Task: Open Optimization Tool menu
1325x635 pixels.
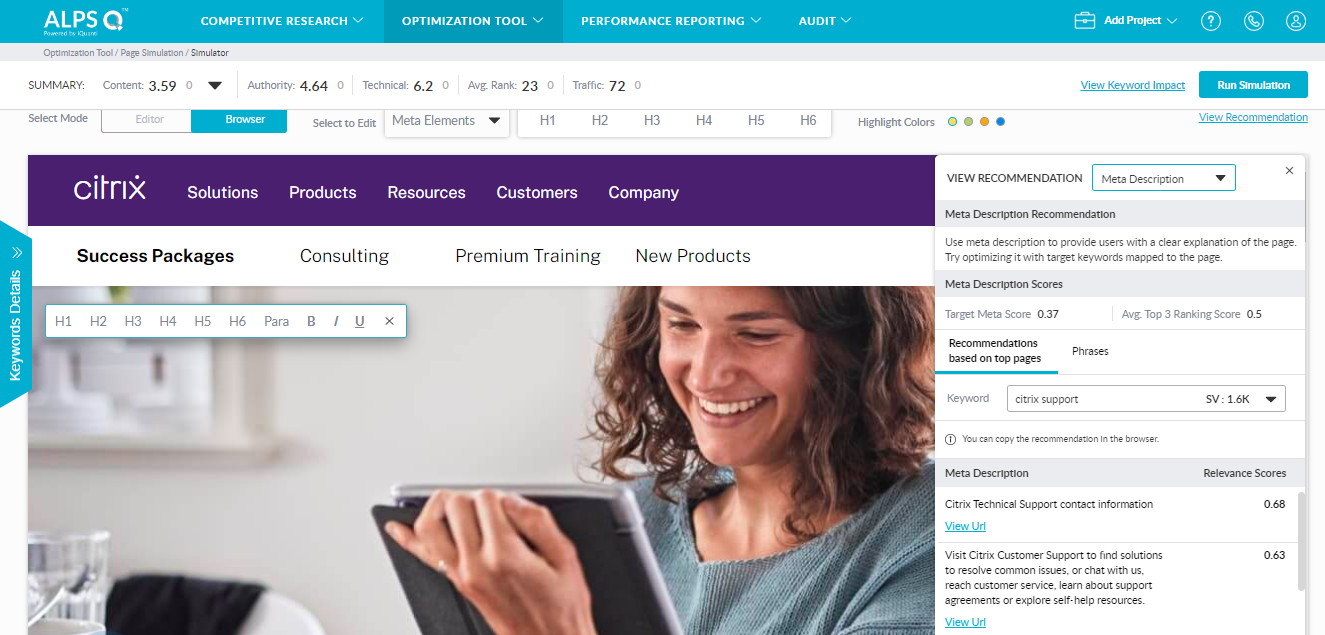Action: pos(473,21)
